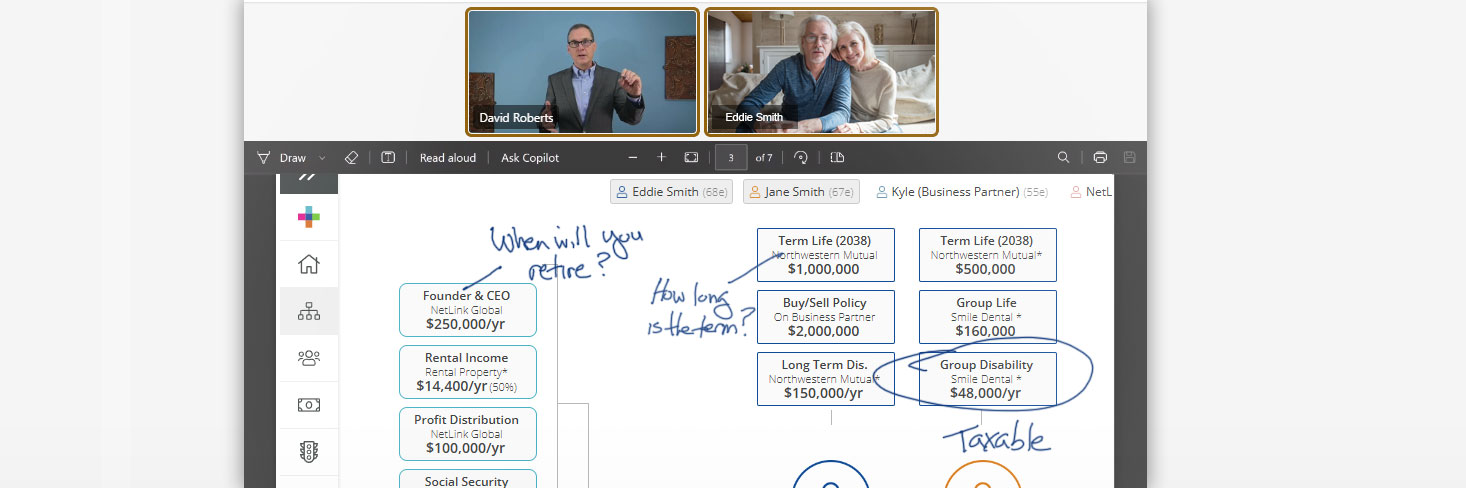The width and height of the screenshot is (1466, 488).
Task: Open the Group Life $160,000 card
Action: (x=988, y=317)
